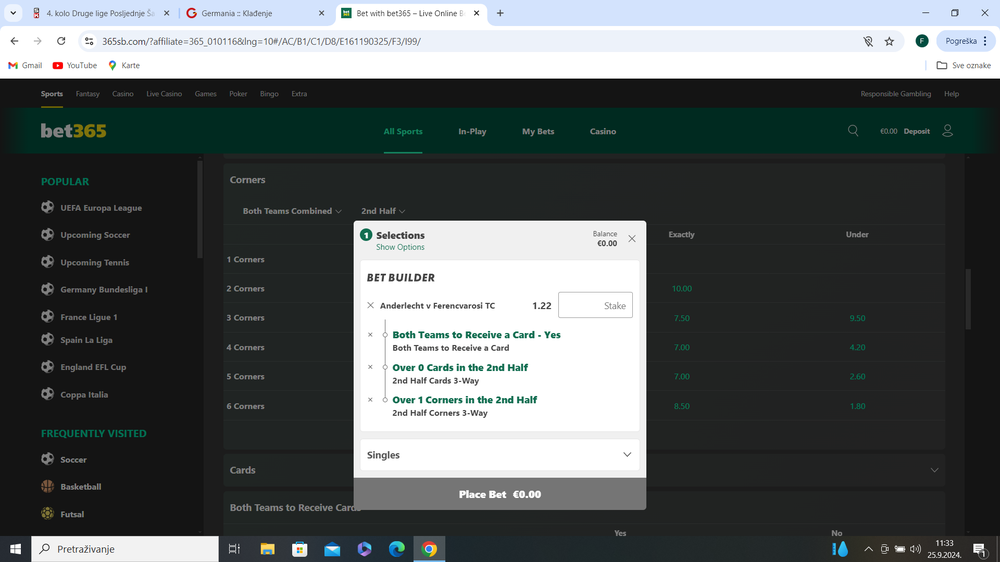The height and width of the screenshot is (562, 1000).
Task: Open Chrome profile avatar F
Action: tap(922, 41)
